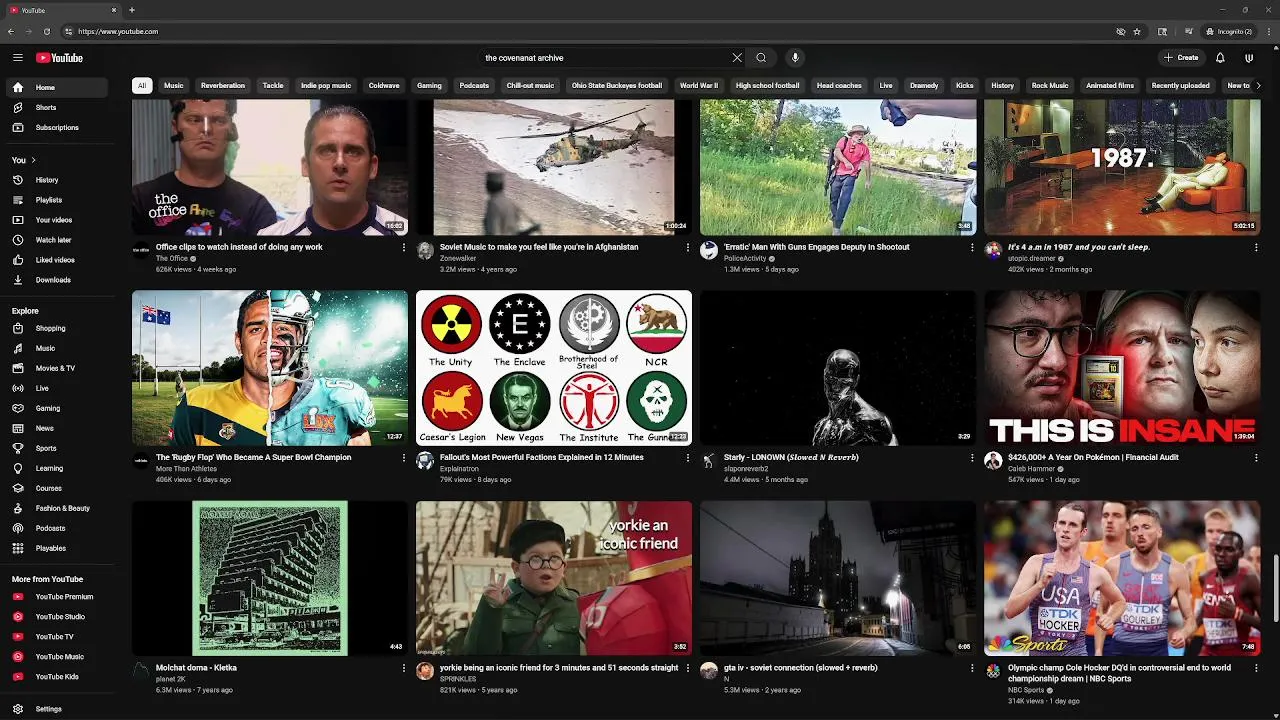This screenshot has height=720, width=1280.
Task: Select the World War II chip
Action: [x=699, y=85]
